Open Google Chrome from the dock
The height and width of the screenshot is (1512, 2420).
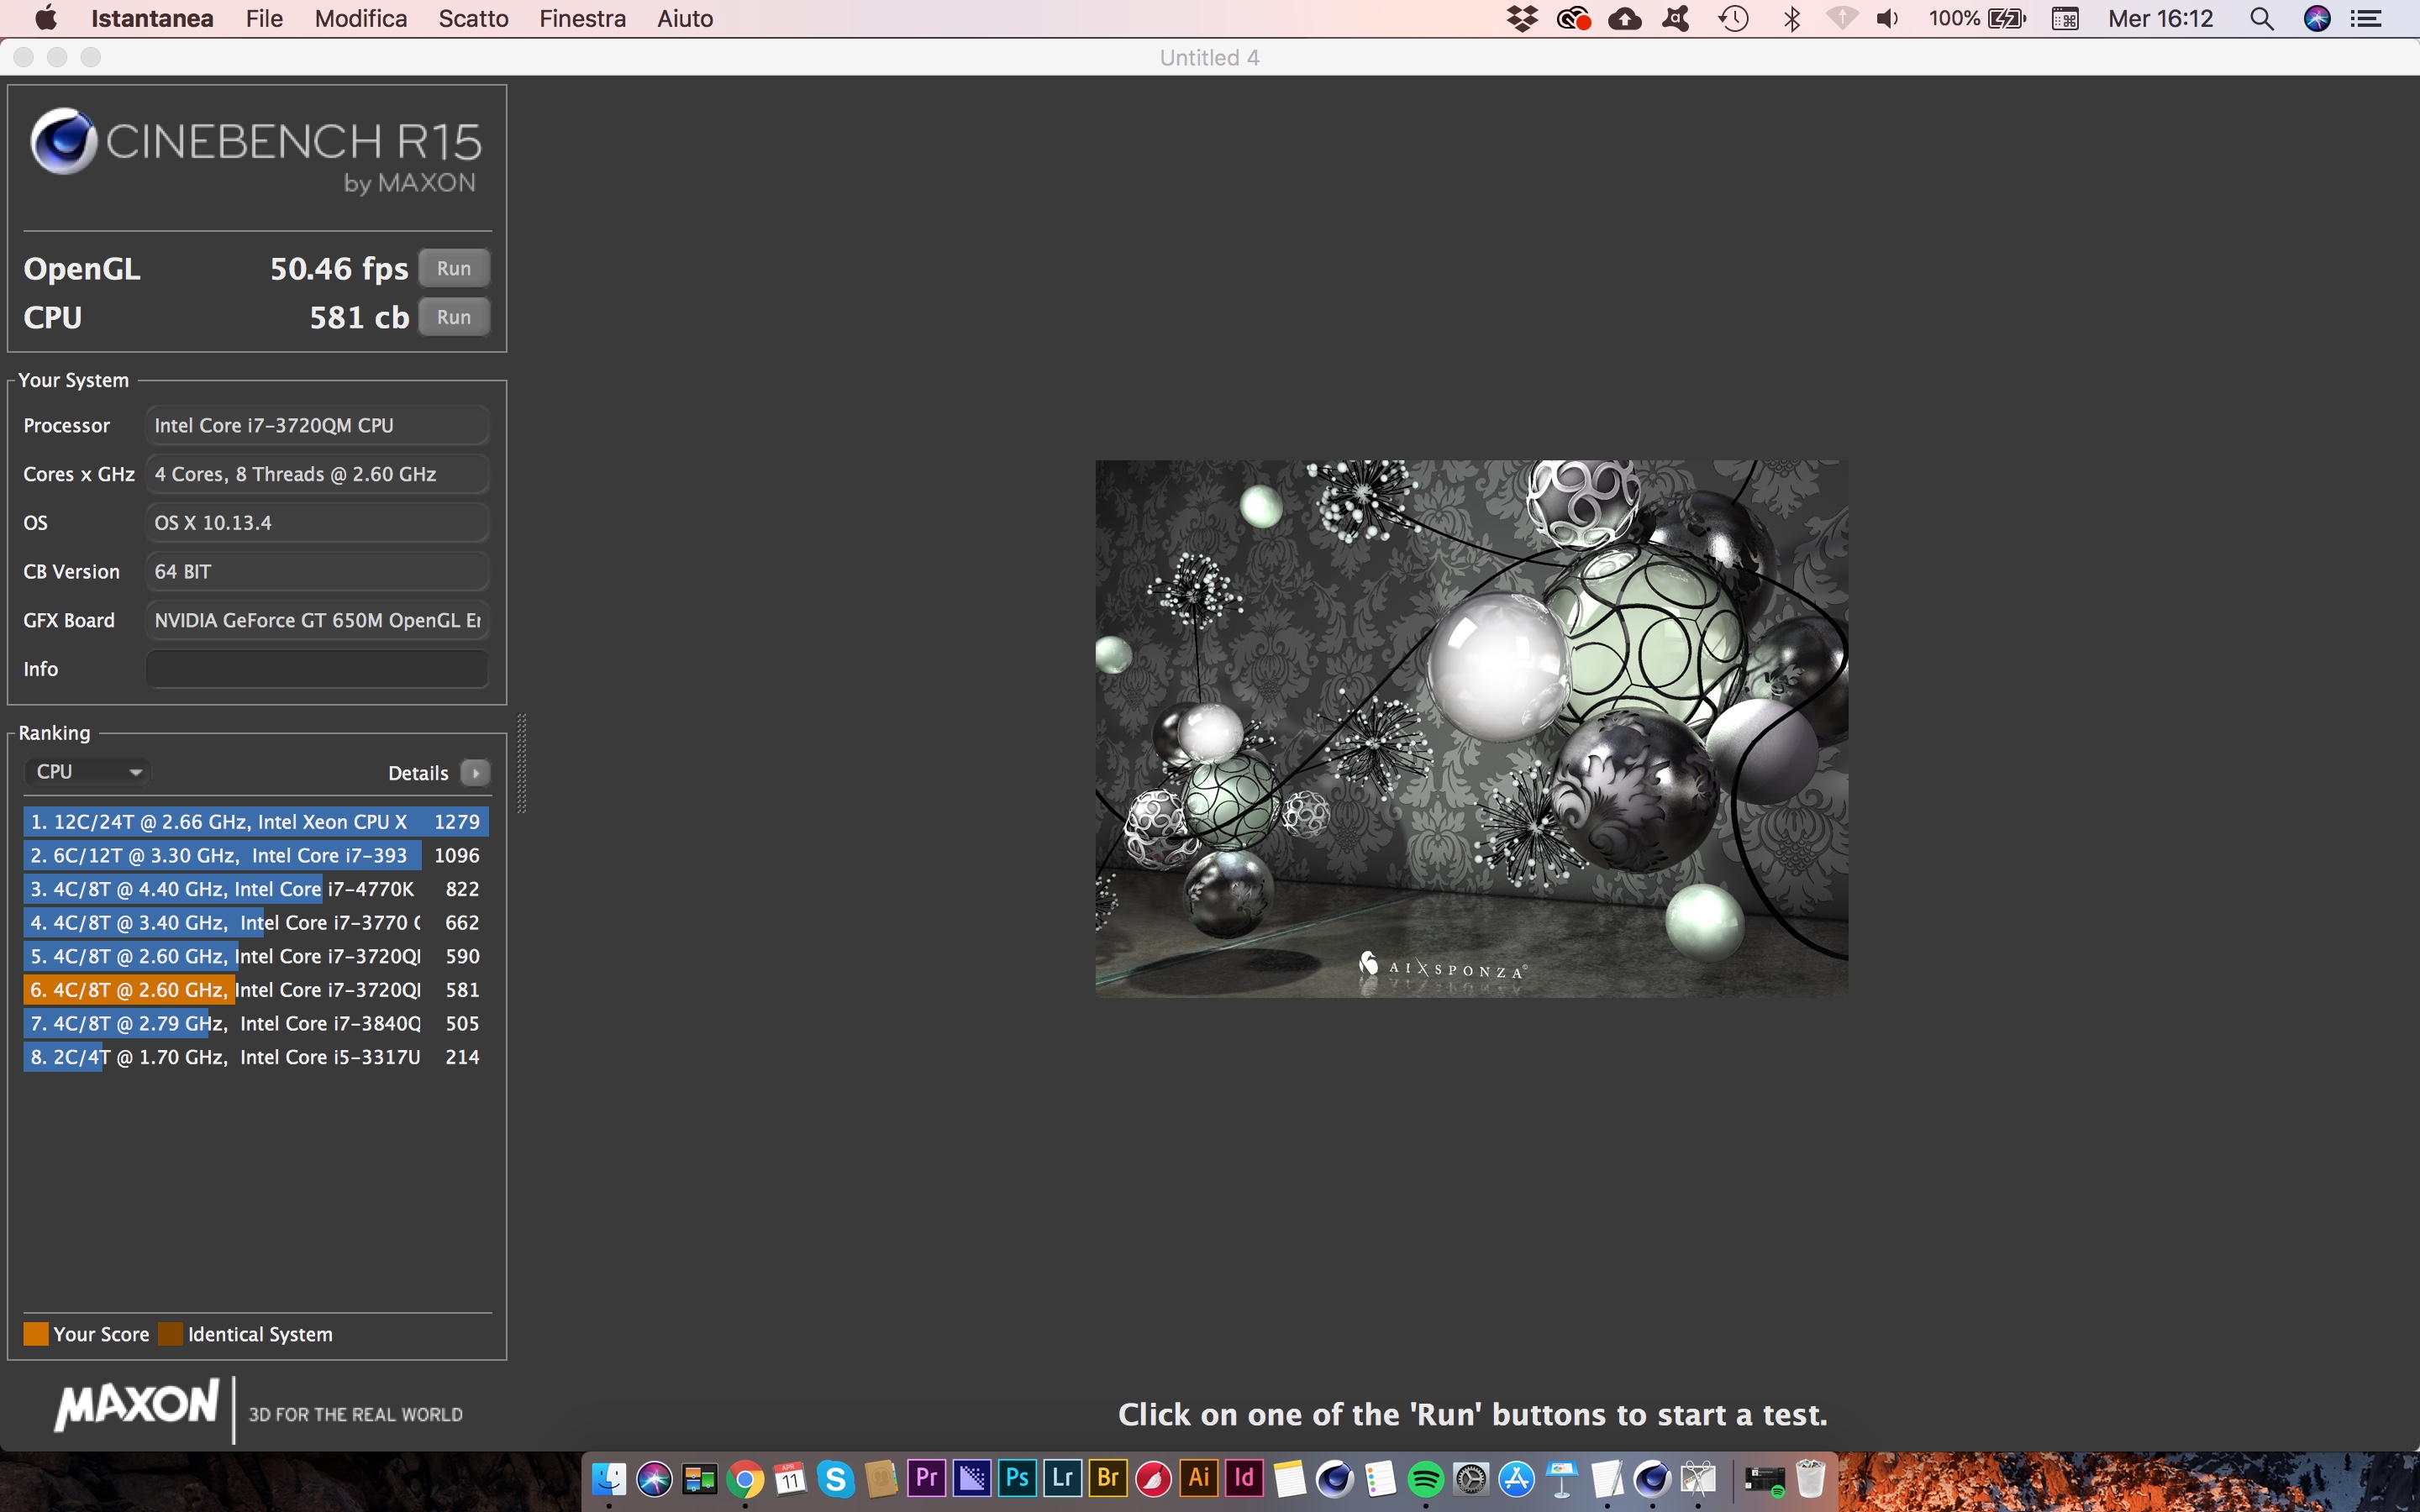[745, 1479]
